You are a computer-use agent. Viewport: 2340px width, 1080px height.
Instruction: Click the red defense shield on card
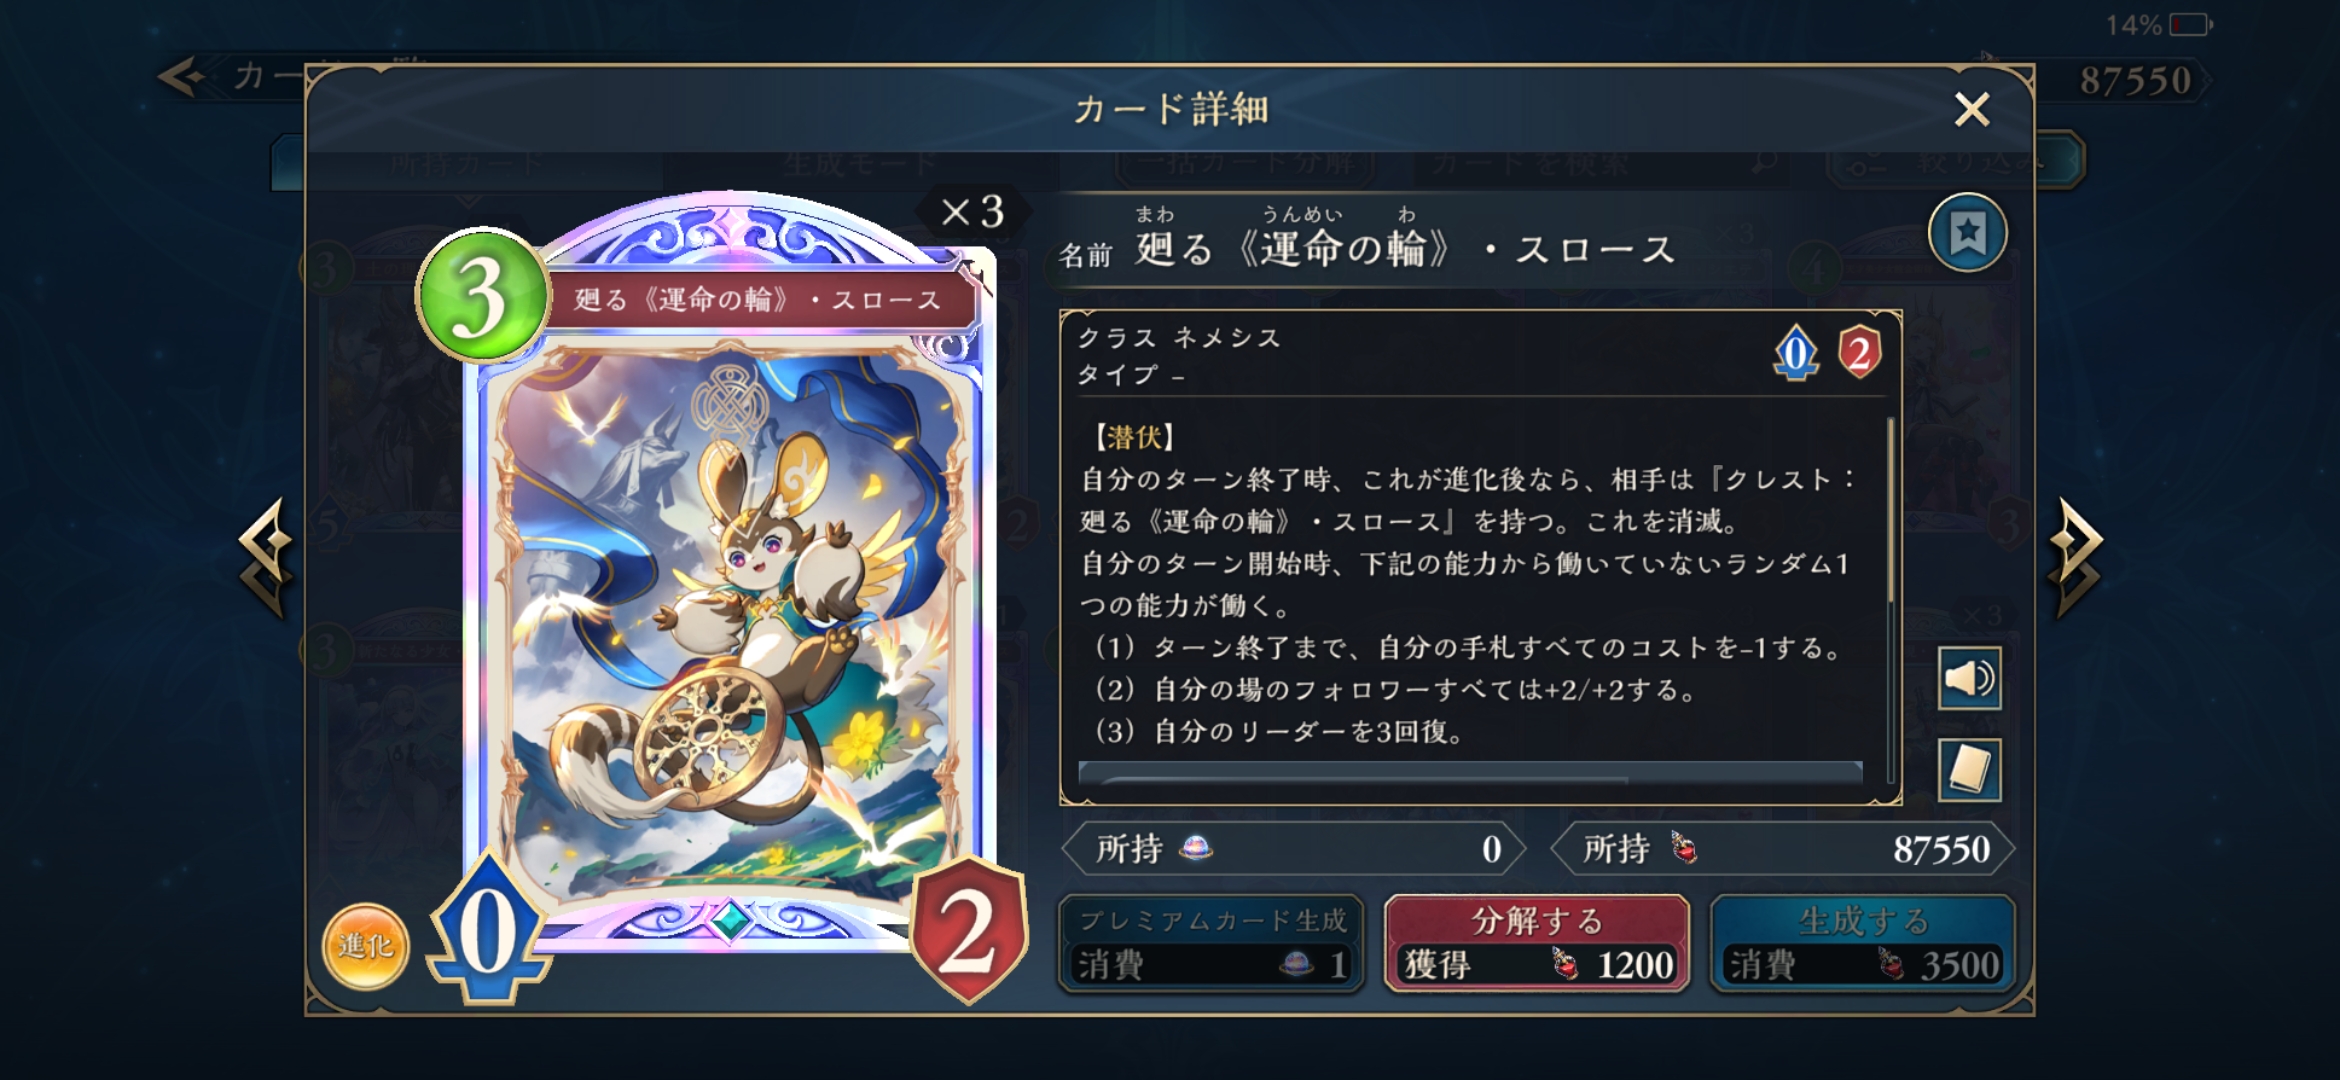pyautogui.click(x=969, y=930)
